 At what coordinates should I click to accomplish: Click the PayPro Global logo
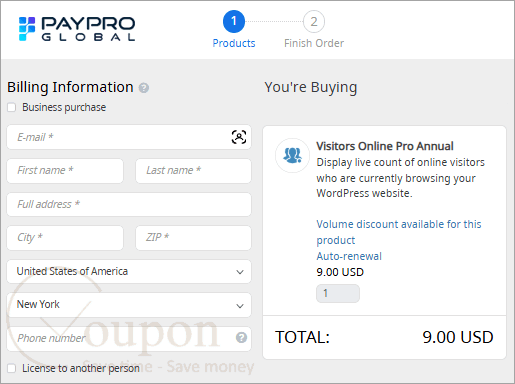click(77, 29)
